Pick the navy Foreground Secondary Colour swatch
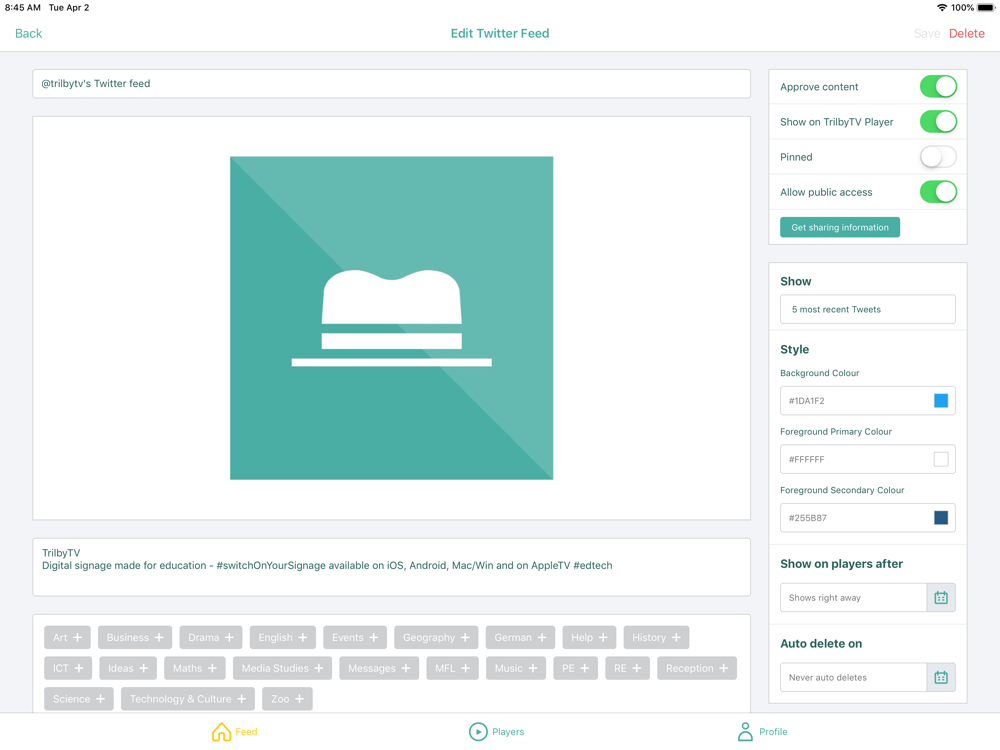1000x750 pixels. click(941, 518)
